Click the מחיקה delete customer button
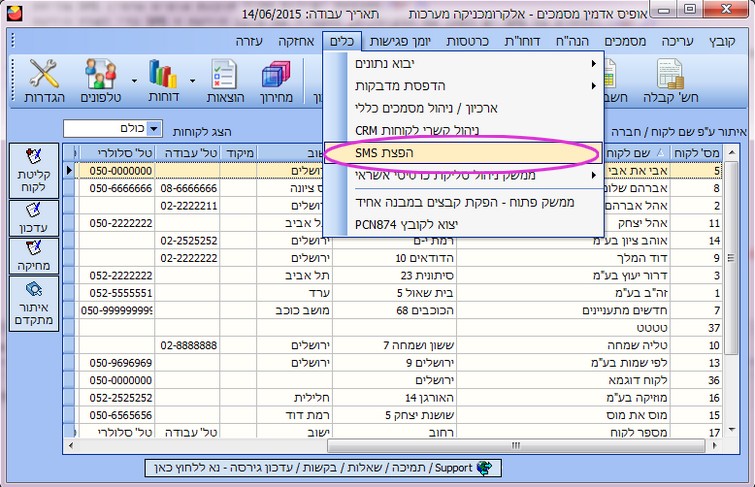Image resolution: width=755 pixels, height=487 pixels. (34, 256)
